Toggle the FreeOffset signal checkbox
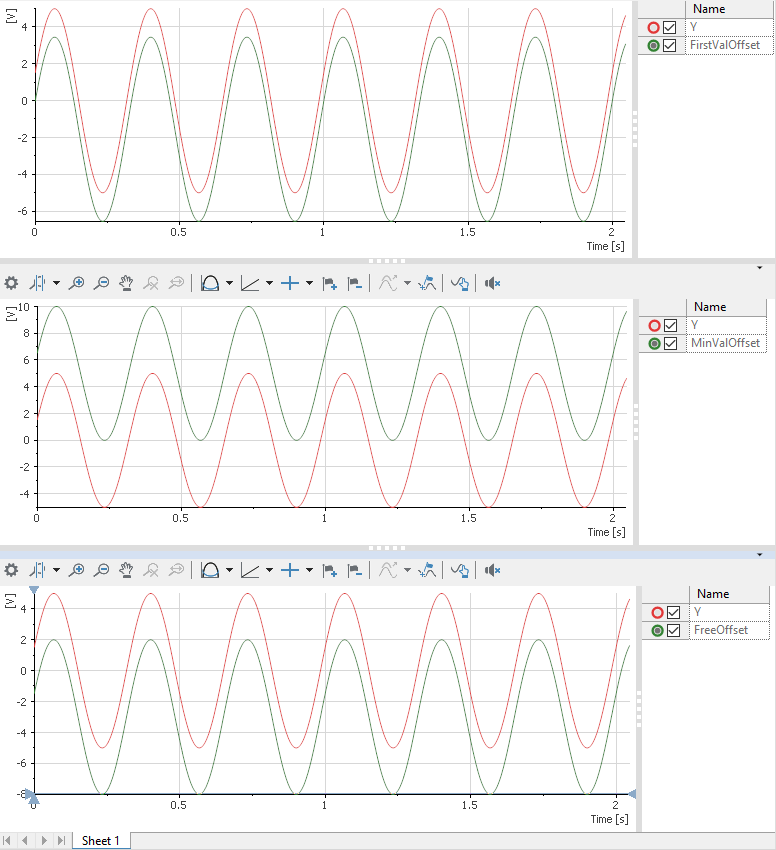The height and width of the screenshot is (850, 776). pyautogui.click(x=673, y=630)
